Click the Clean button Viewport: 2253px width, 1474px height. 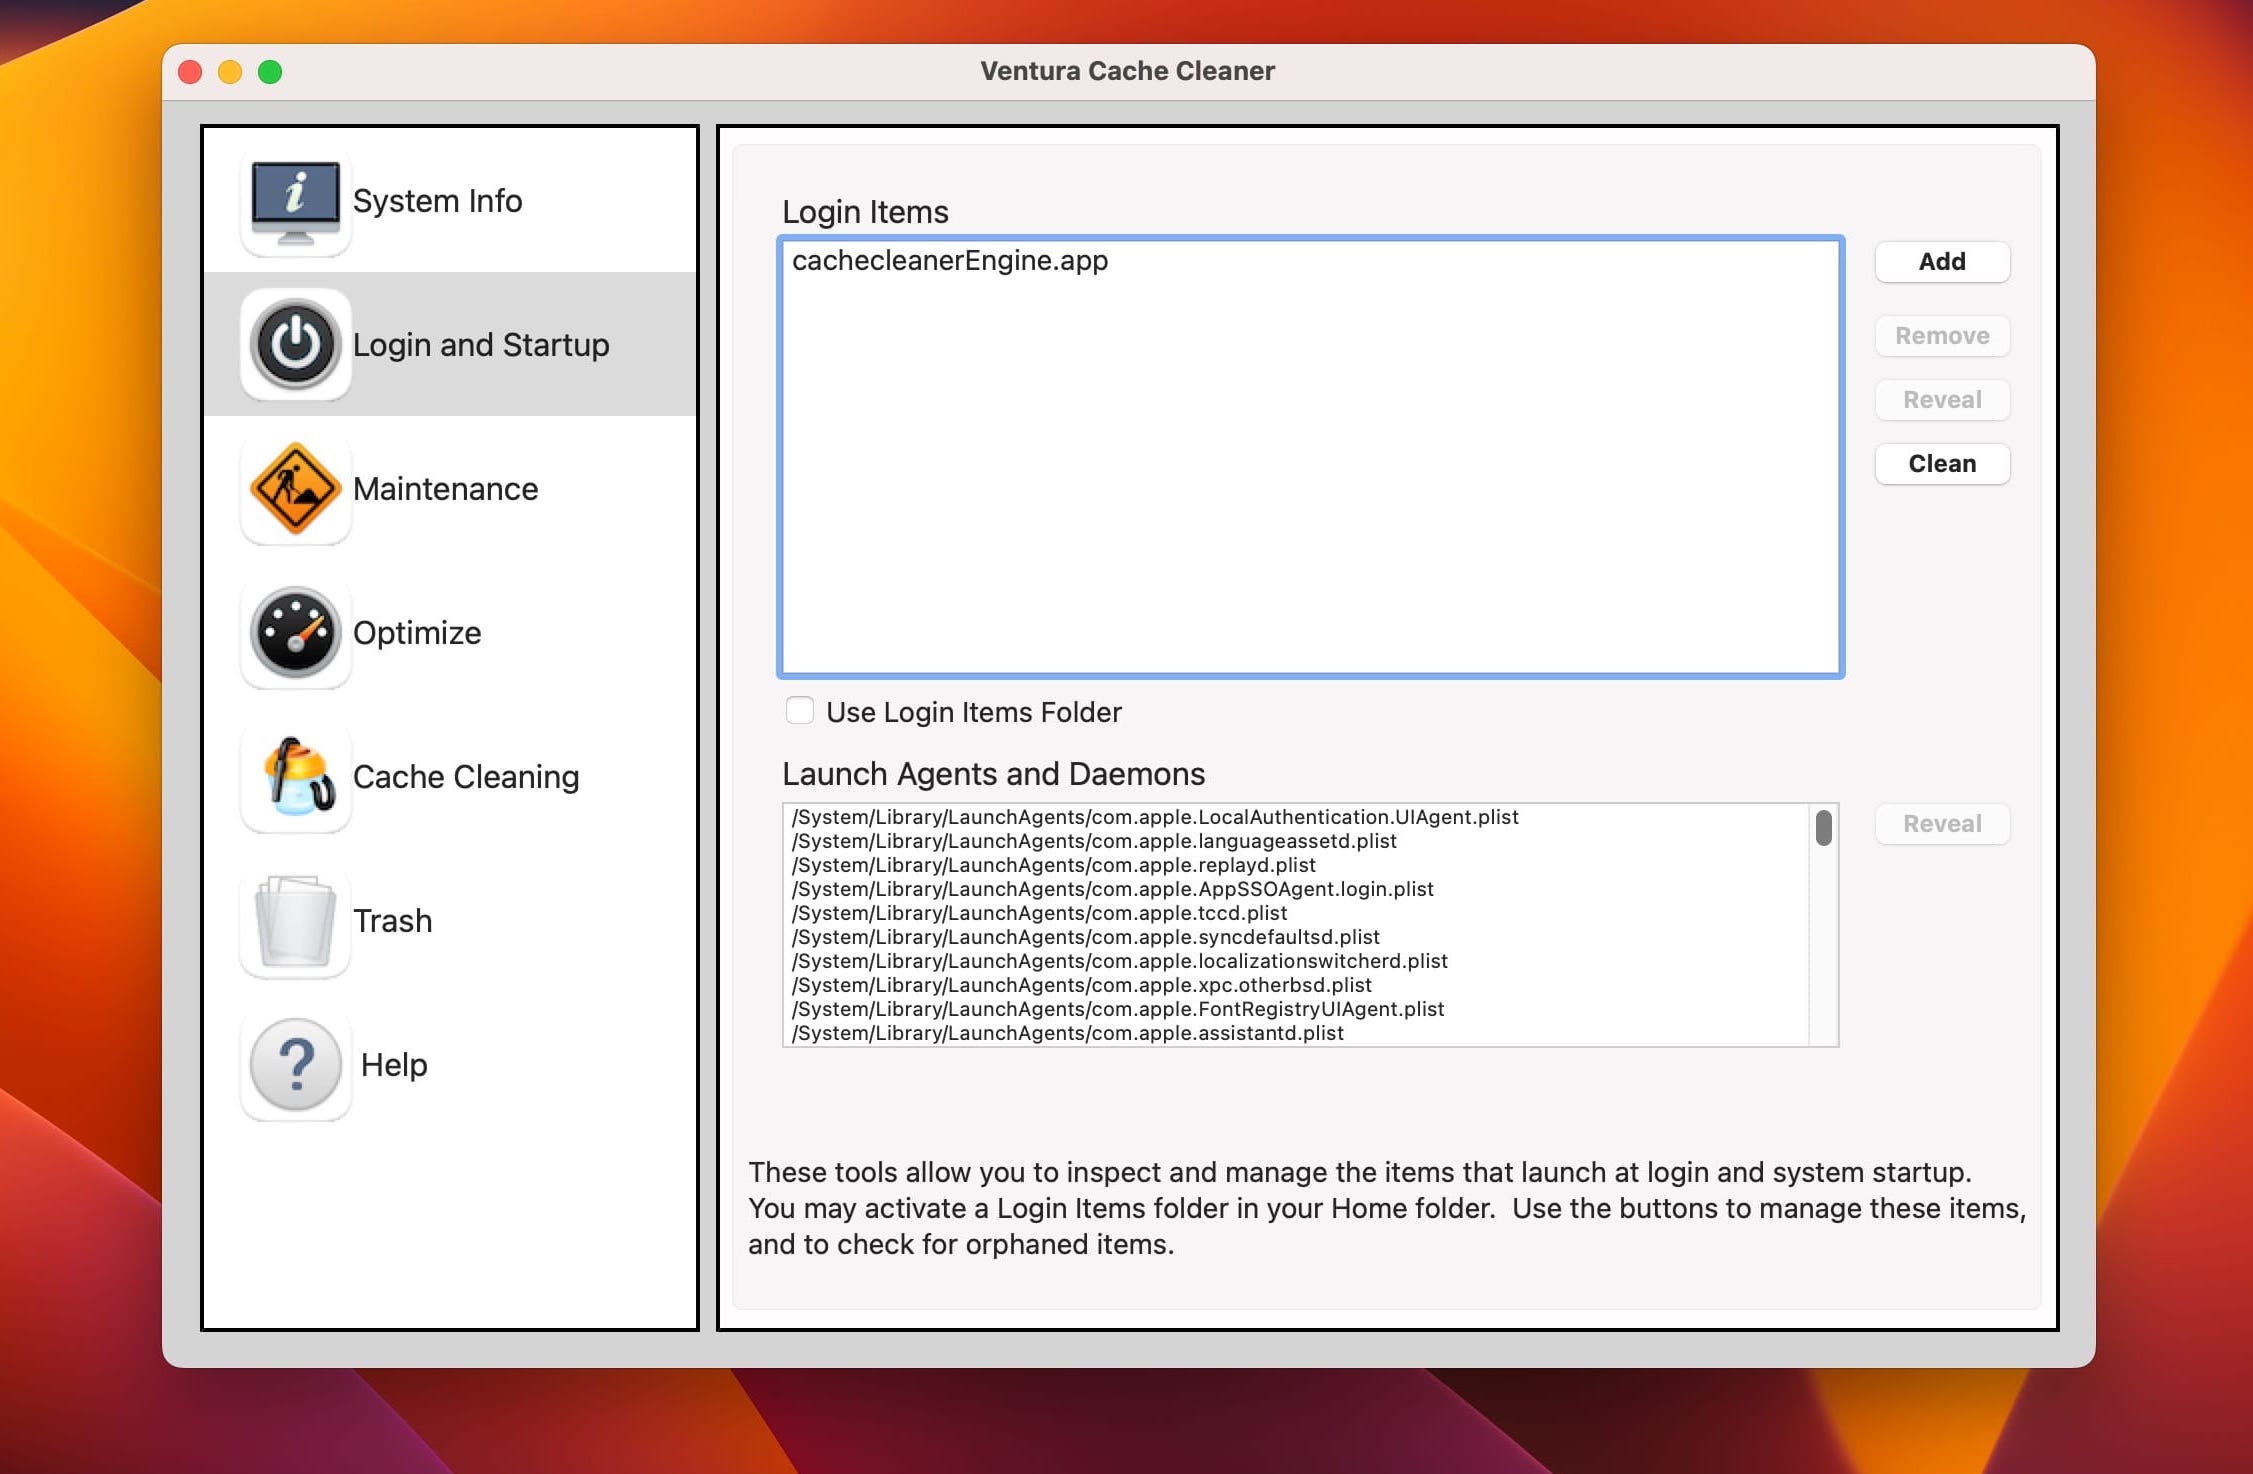1942,464
